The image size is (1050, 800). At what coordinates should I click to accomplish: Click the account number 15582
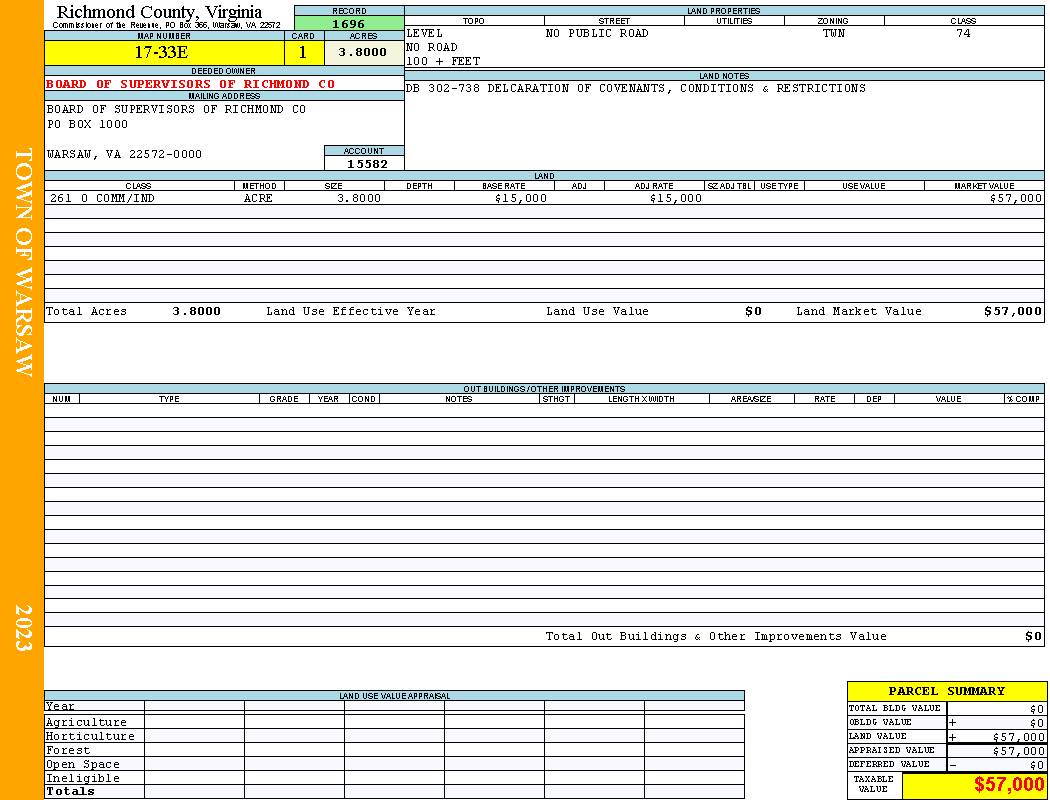[367, 164]
